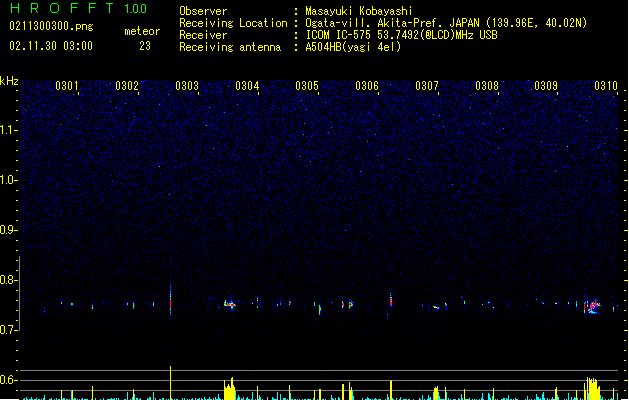629x400 pixels.
Task: Click the yellow level burst before 0304
Action: coord(229,388)
